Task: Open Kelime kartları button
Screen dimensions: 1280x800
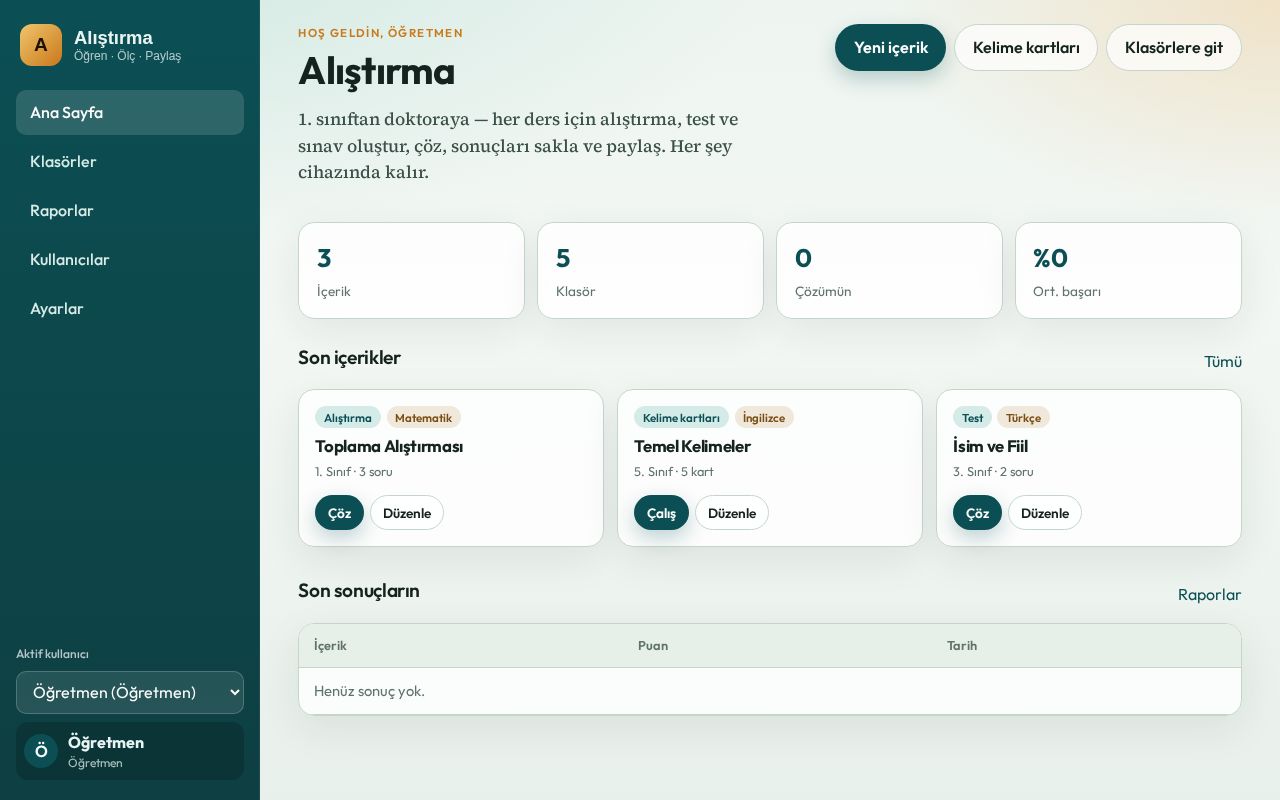Action: pos(1026,47)
